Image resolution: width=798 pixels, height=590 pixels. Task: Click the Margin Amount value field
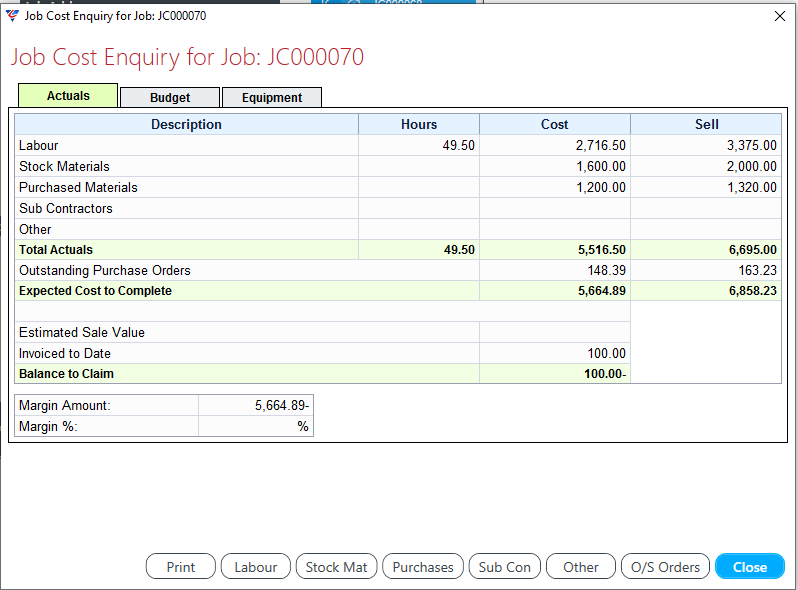(x=255, y=405)
